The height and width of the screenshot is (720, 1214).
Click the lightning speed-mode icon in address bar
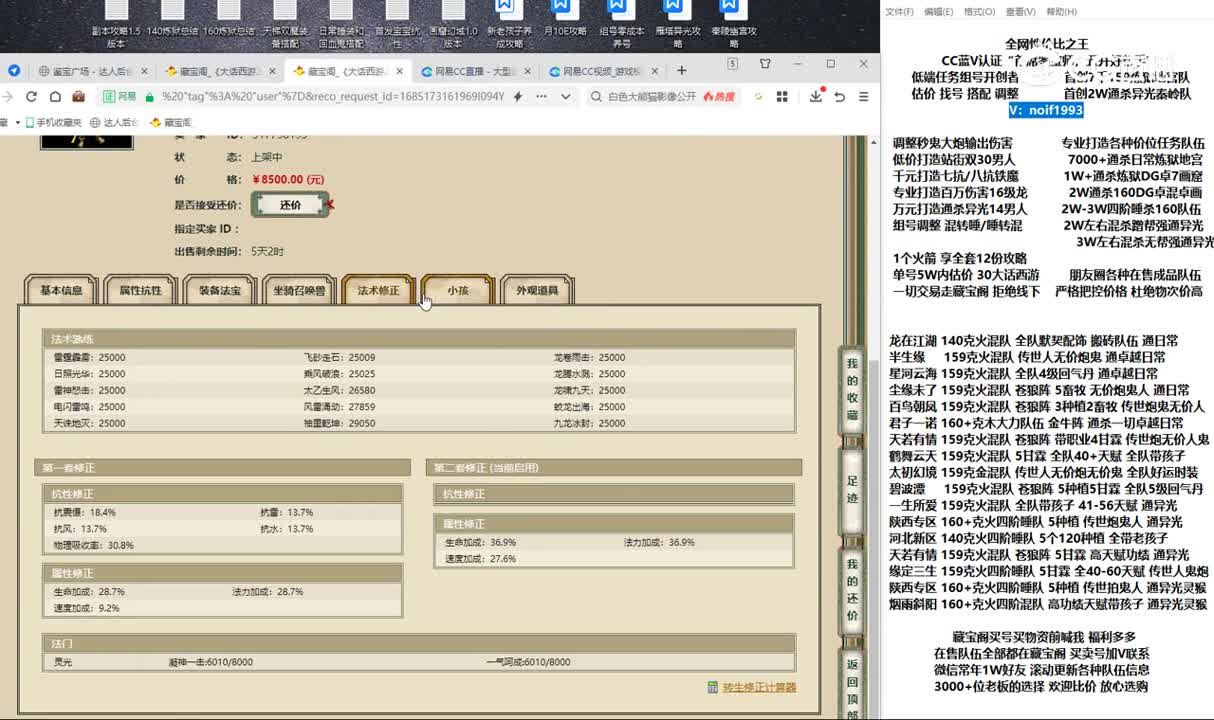[517, 97]
